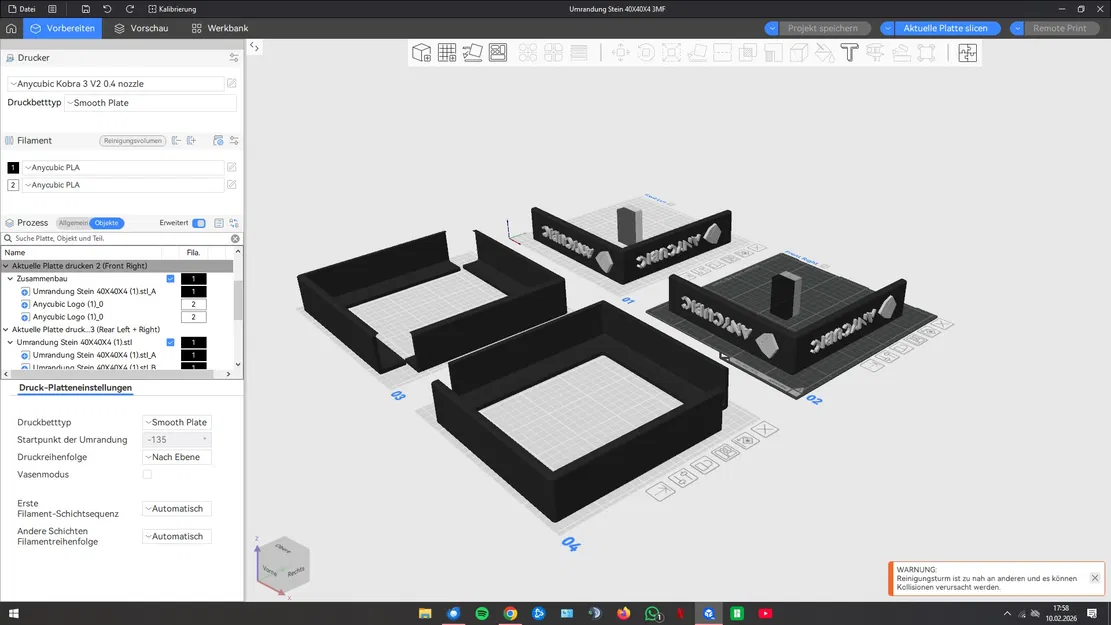Click filament 1 black color swatch
Screen dimensions: 1111x625
[x=11, y=167]
